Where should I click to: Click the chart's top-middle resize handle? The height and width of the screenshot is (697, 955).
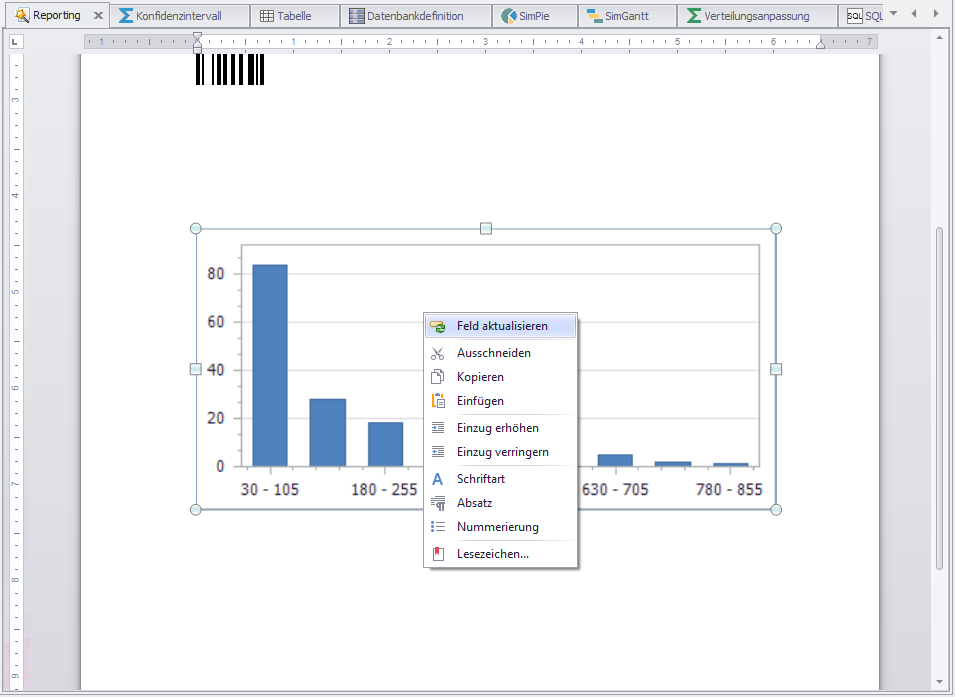pos(485,228)
